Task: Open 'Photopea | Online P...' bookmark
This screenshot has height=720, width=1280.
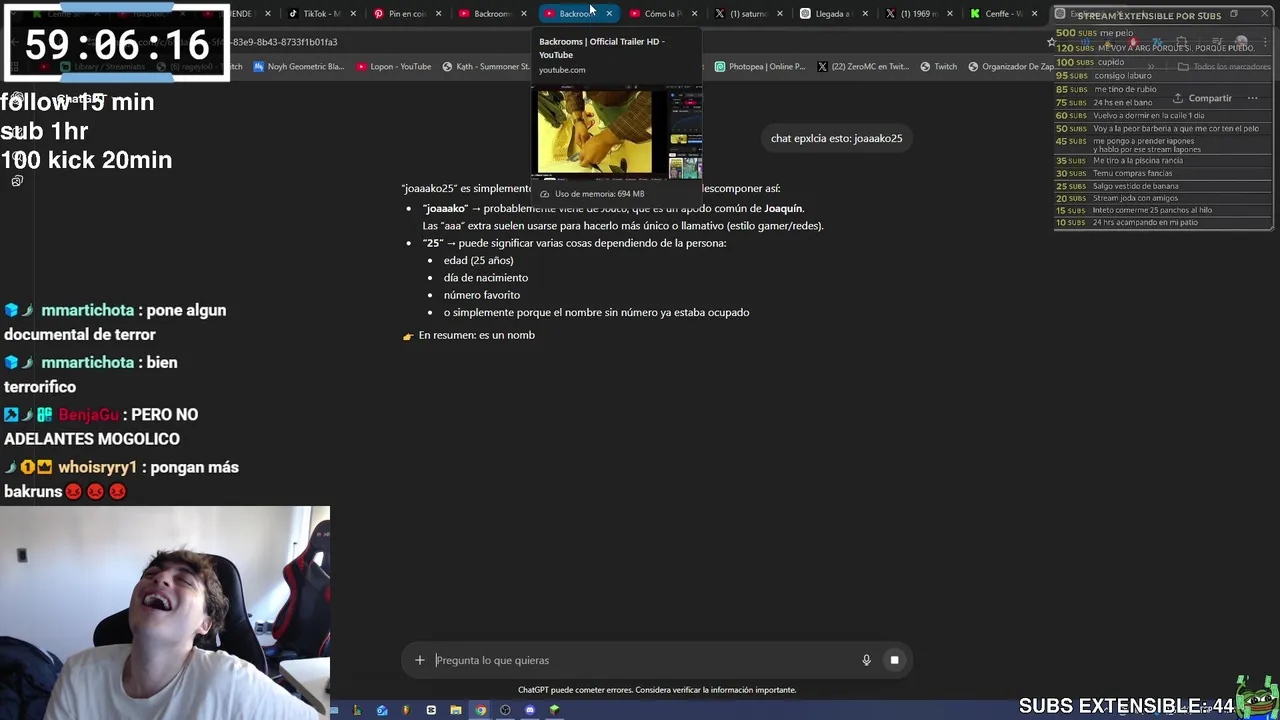Action: coord(759,67)
